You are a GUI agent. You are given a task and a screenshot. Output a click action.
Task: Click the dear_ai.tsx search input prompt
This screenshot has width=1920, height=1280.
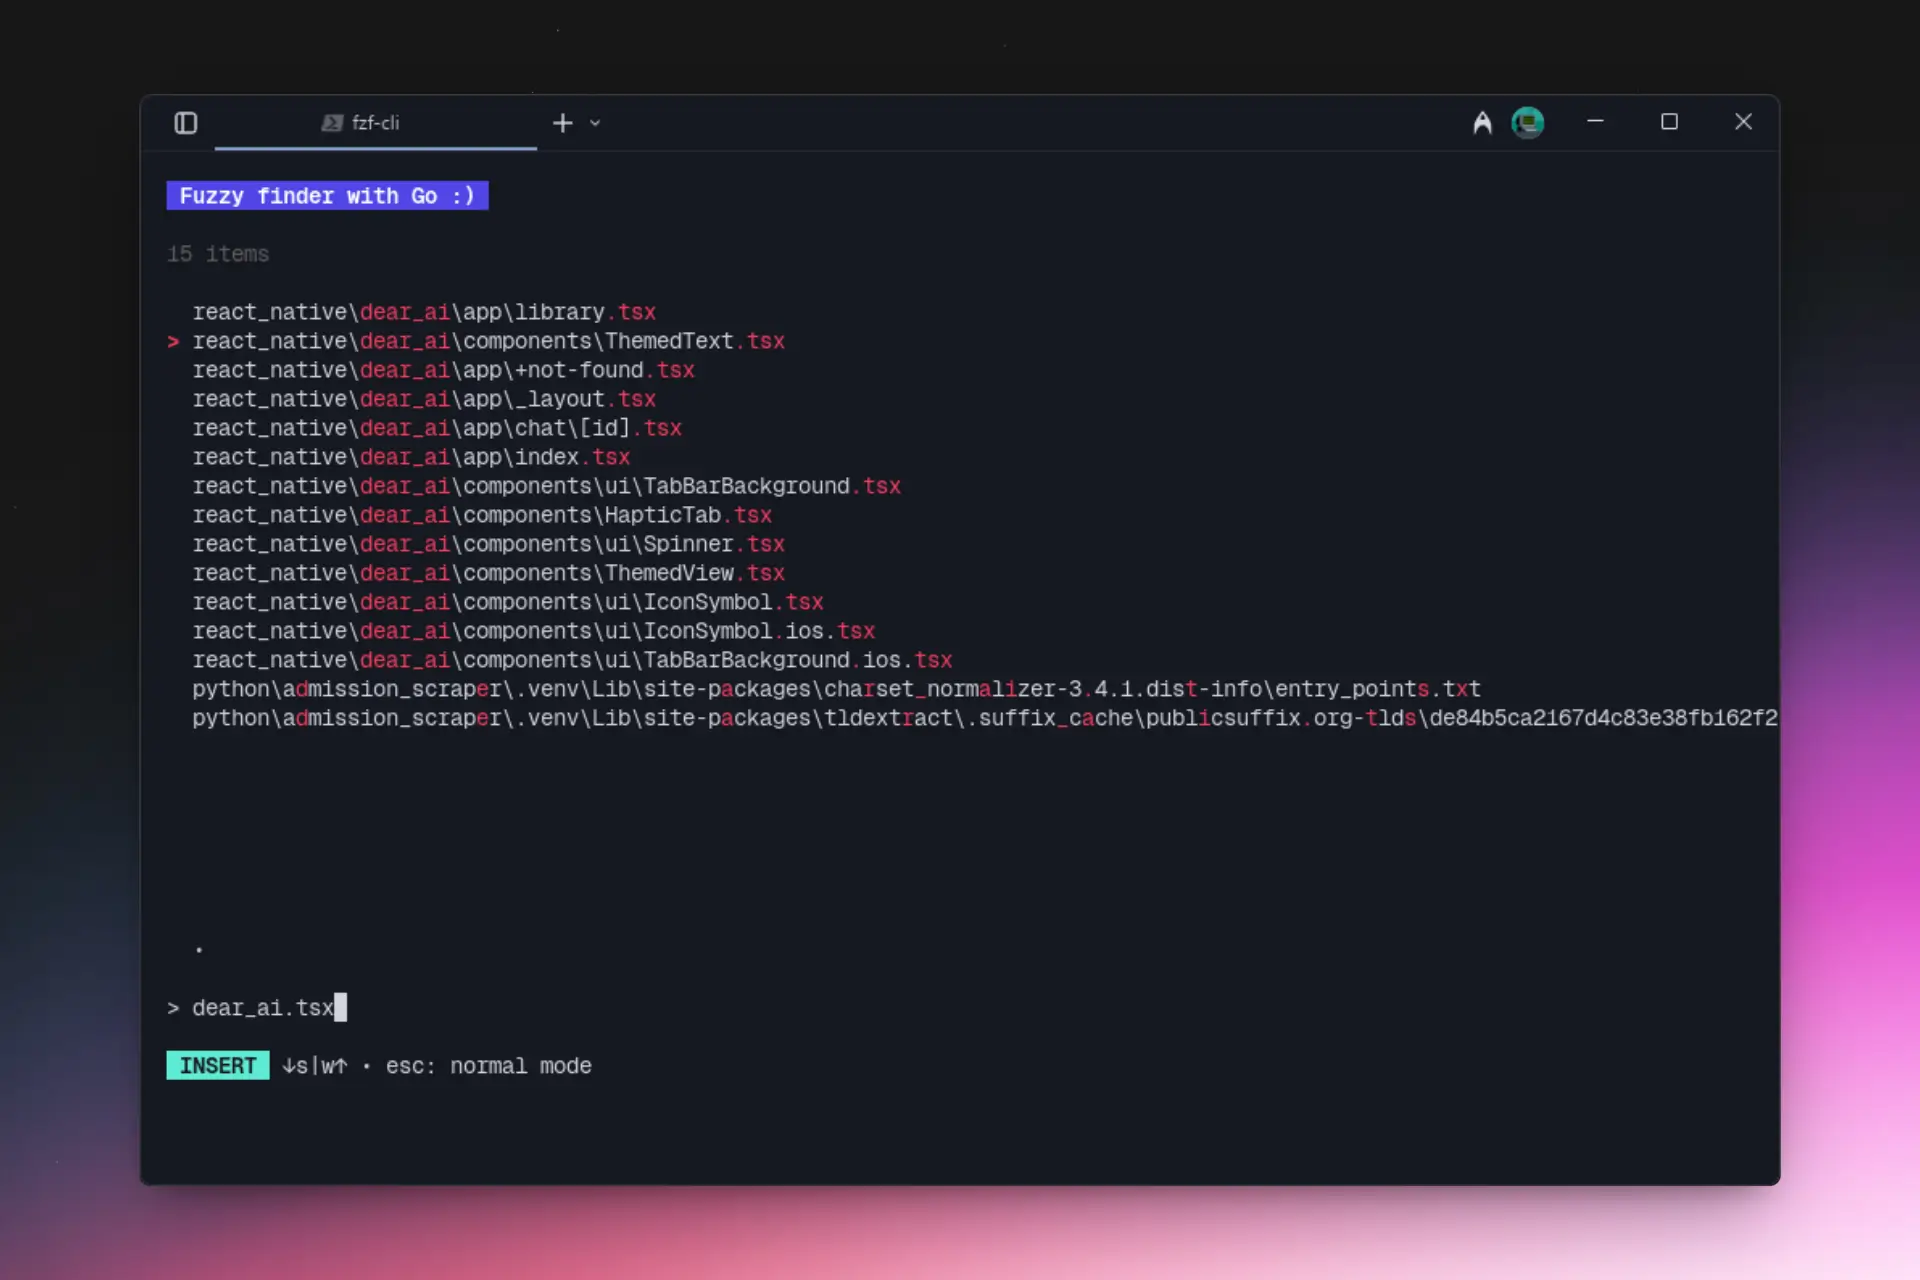[263, 1008]
